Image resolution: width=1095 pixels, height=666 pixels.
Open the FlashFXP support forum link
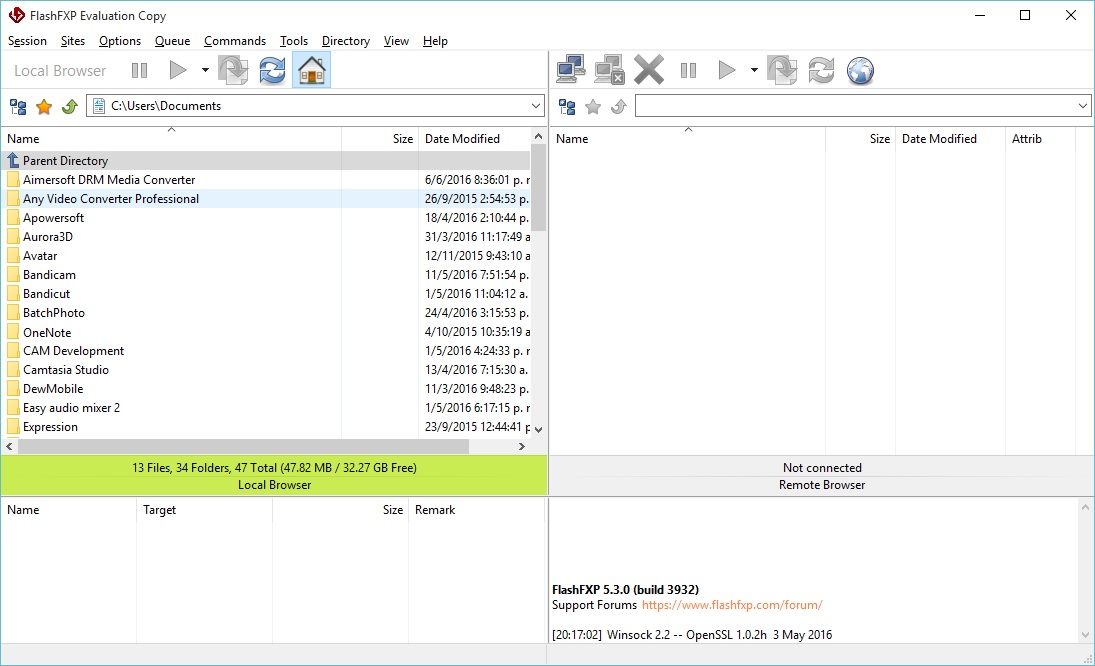[x=731, y=605]
